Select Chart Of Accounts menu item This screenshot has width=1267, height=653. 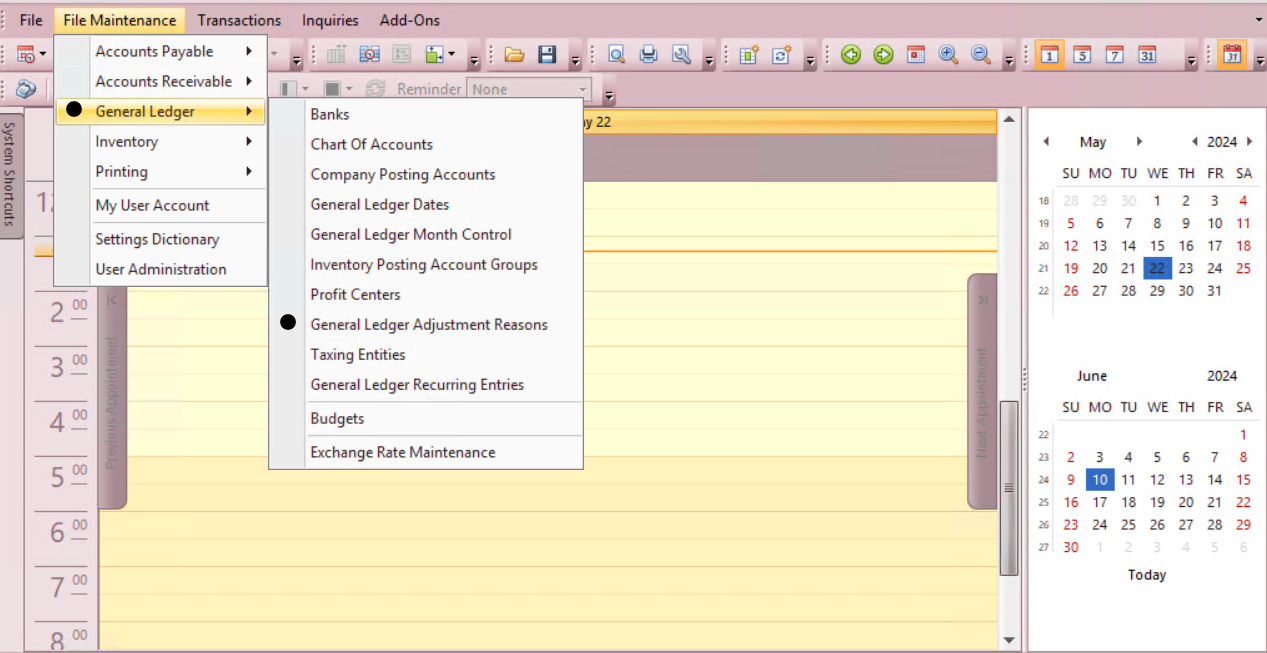coord(371,144)
